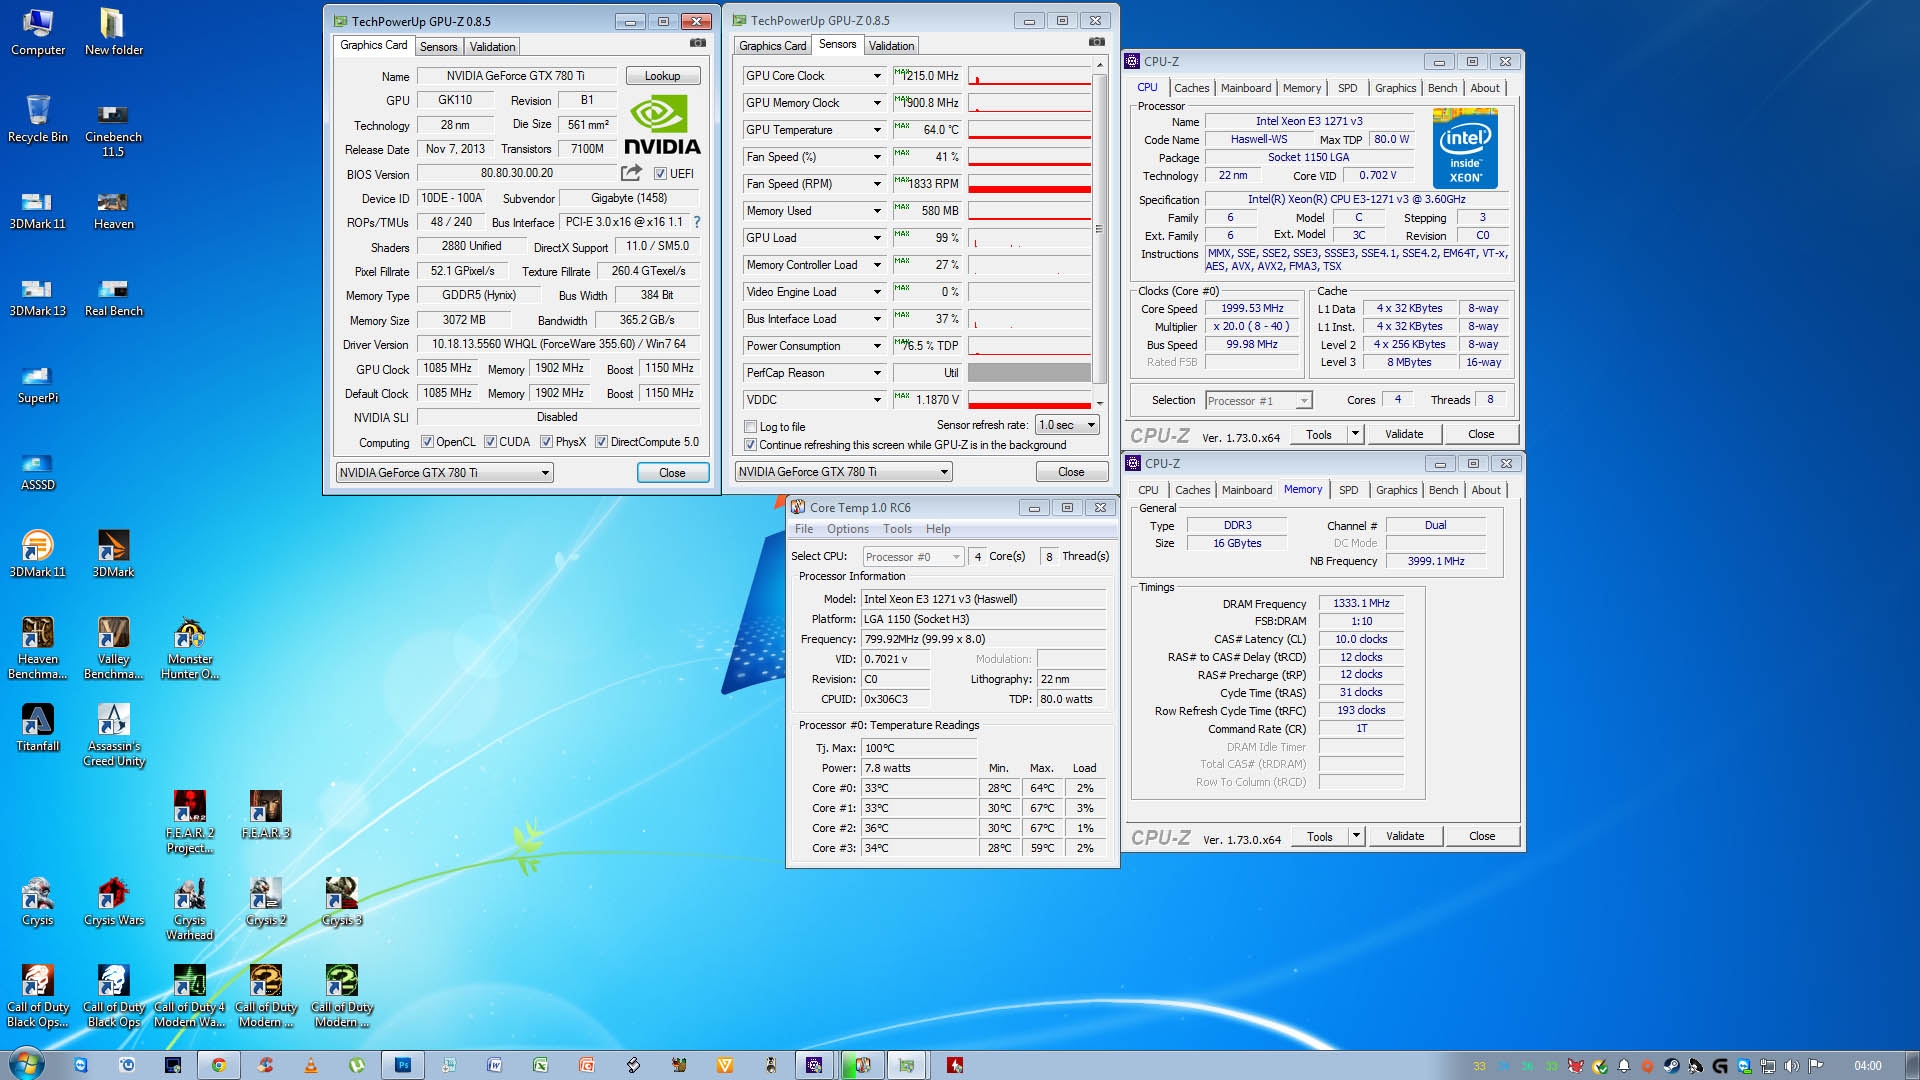Open SuperPi desktop icon
This screenshot has width=1920, height=1080.
pos(37,383)
